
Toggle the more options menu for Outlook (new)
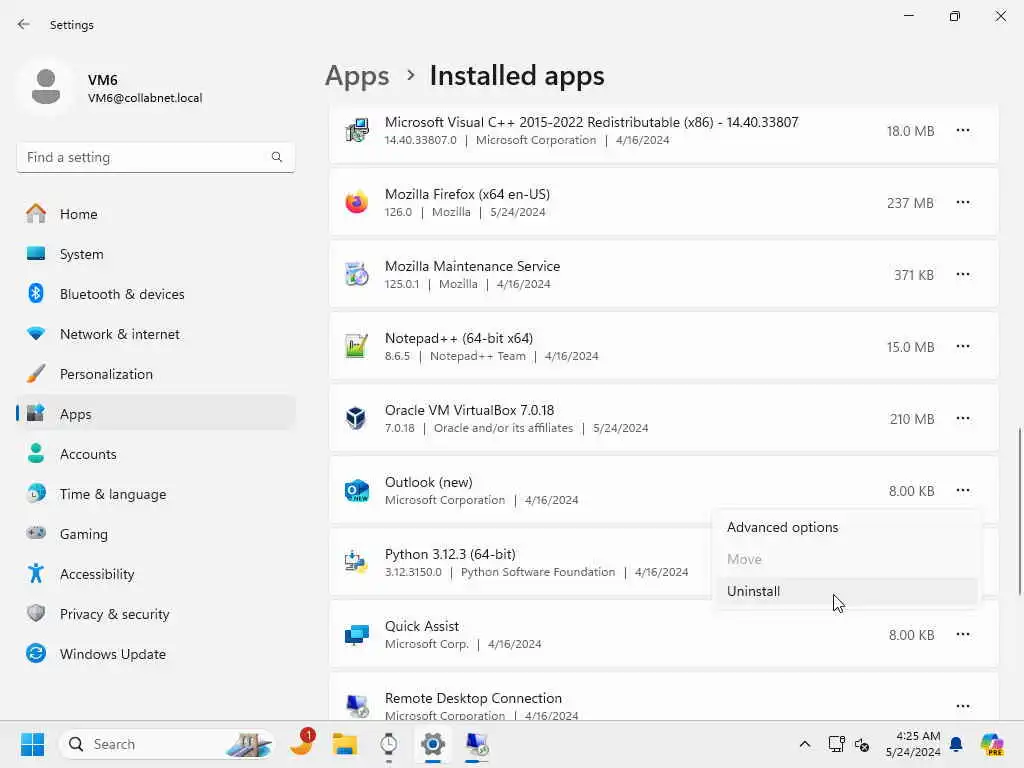(x=963, y=490)
